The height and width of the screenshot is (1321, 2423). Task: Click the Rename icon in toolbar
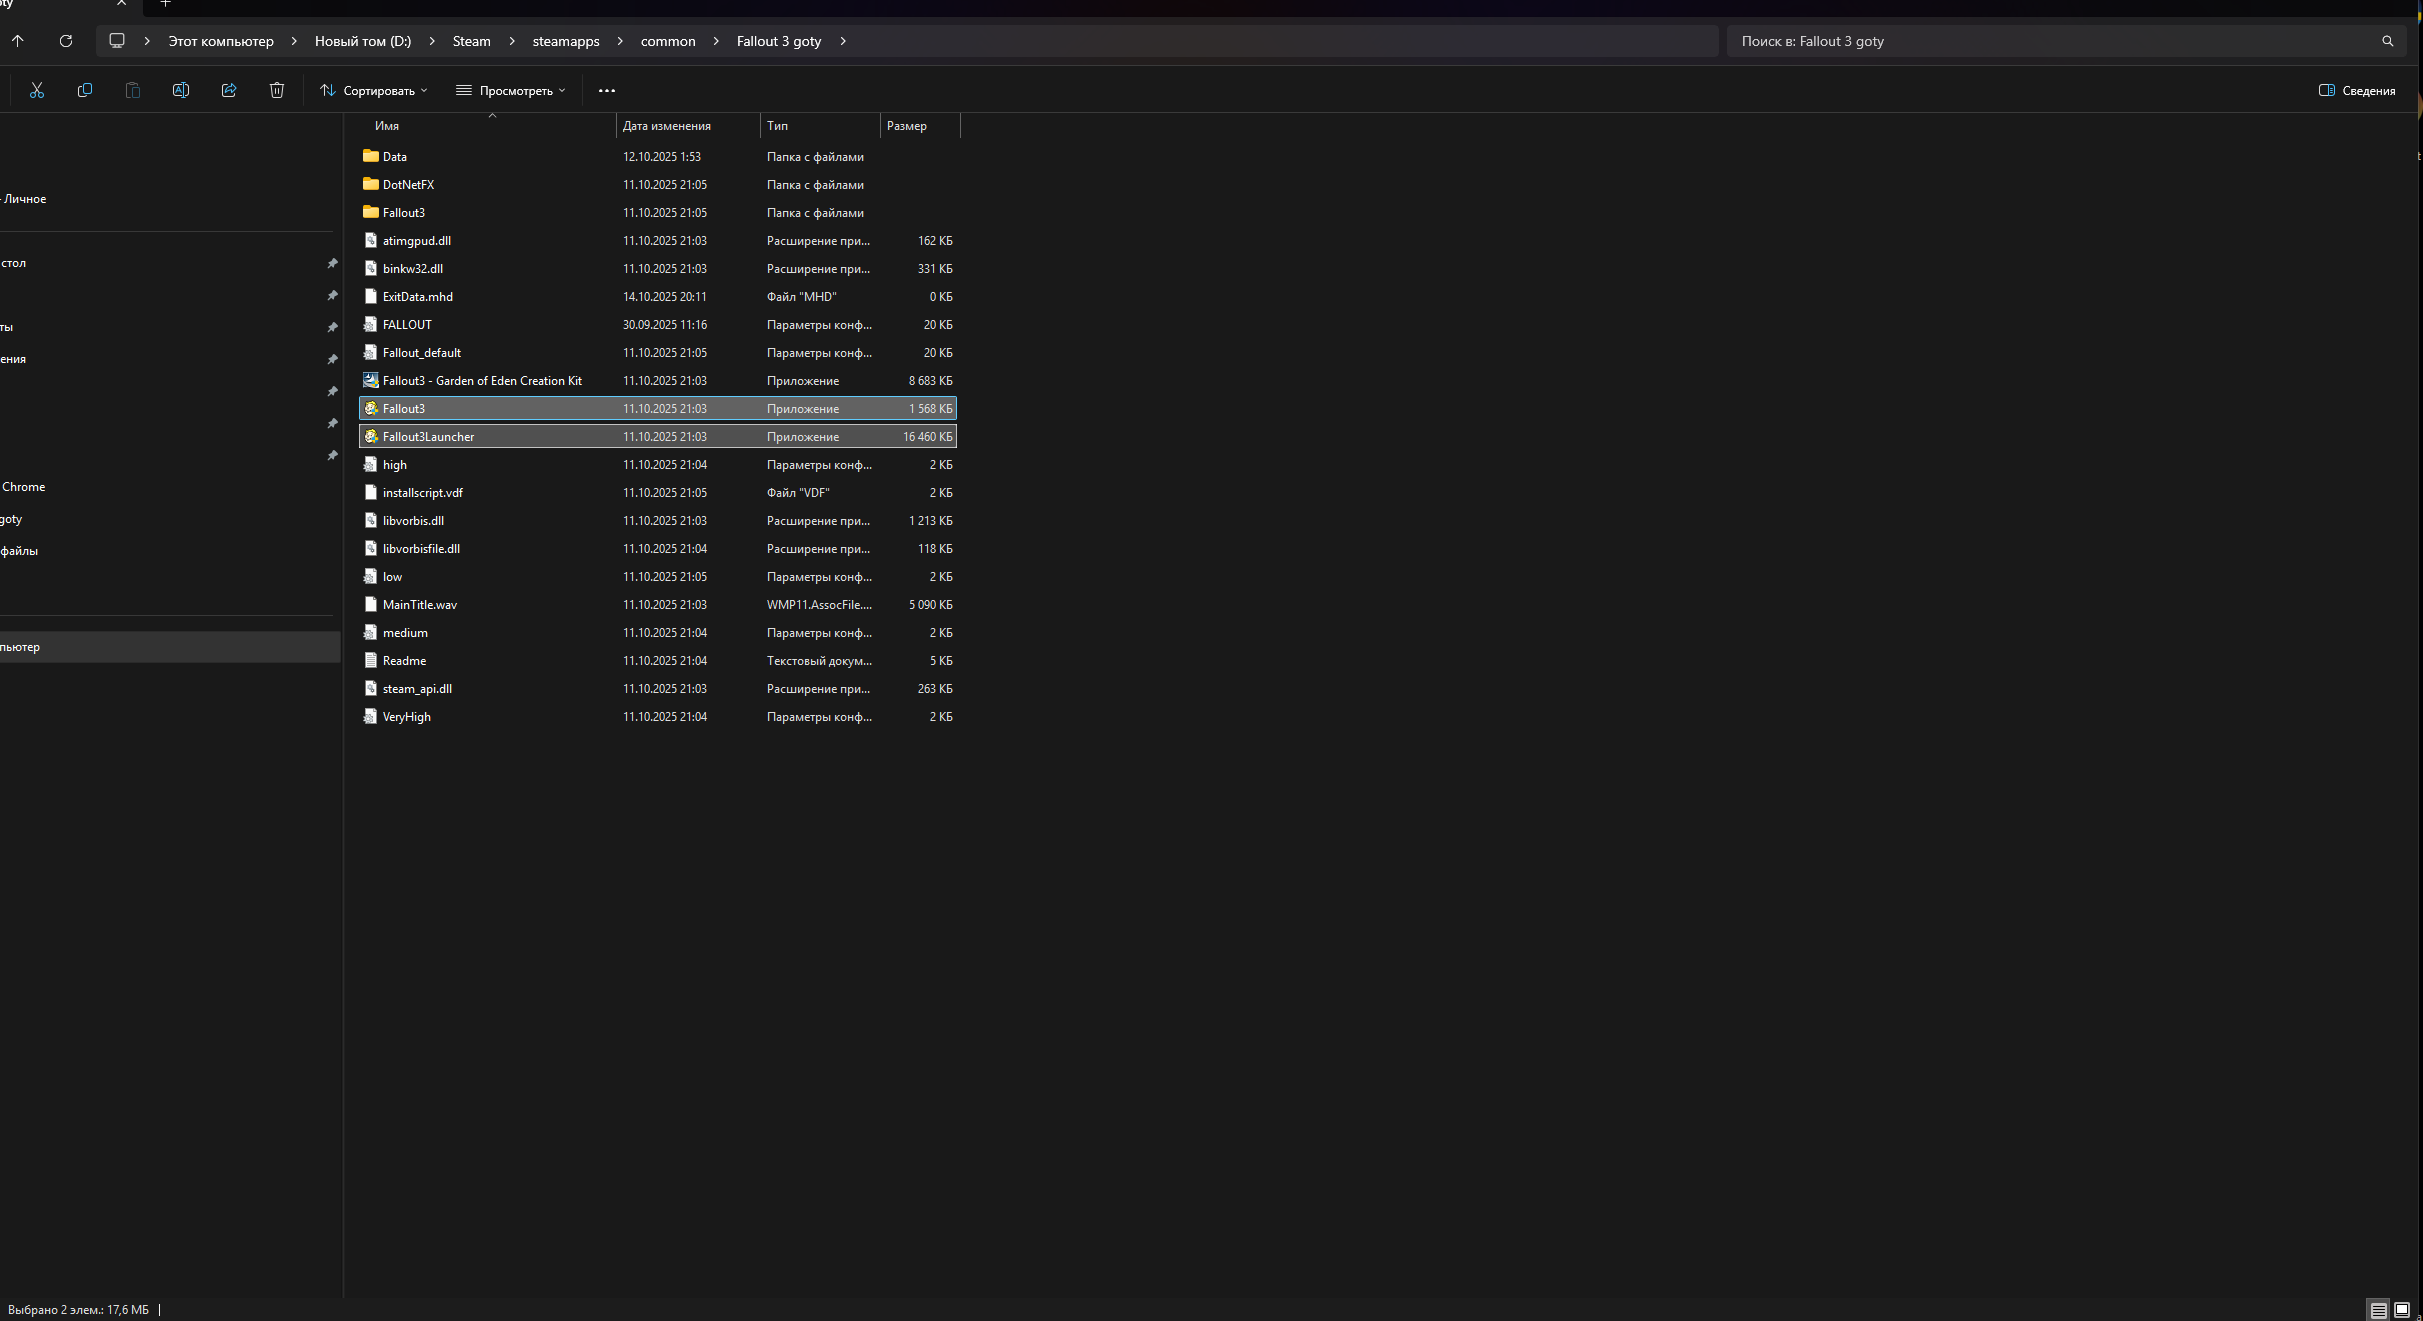tap(181, 90)
